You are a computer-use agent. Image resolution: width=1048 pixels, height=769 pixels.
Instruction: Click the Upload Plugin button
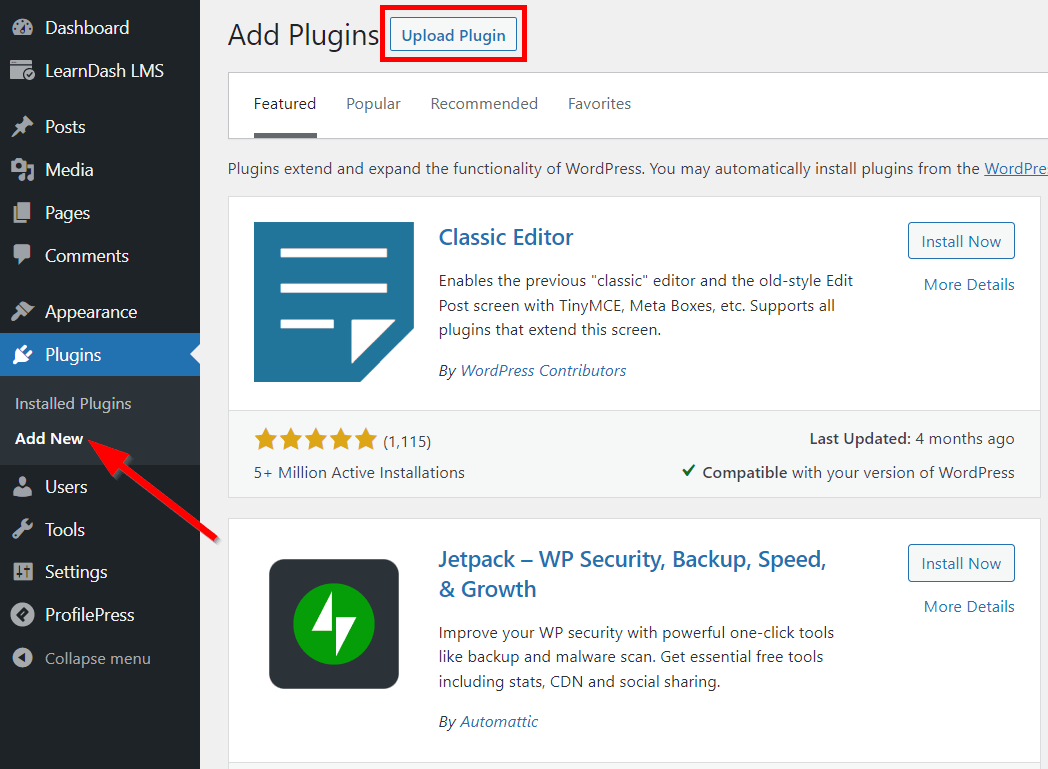(x=453, y=35)
